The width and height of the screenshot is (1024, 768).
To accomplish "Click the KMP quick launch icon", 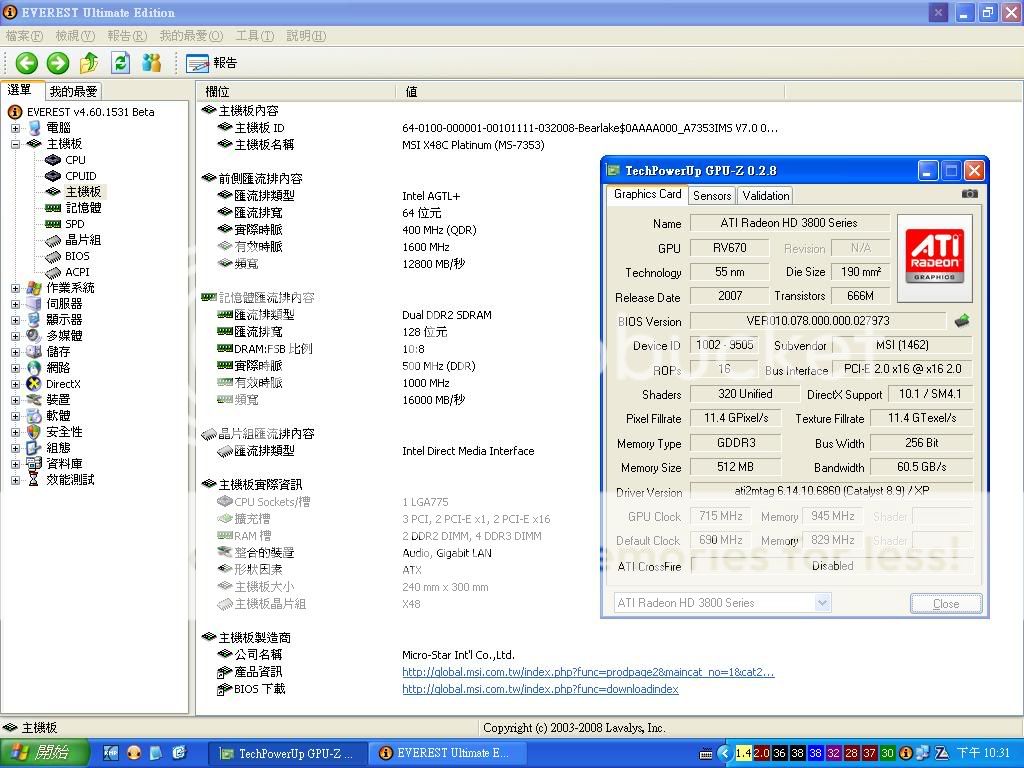I will click(x=110, y=753).
